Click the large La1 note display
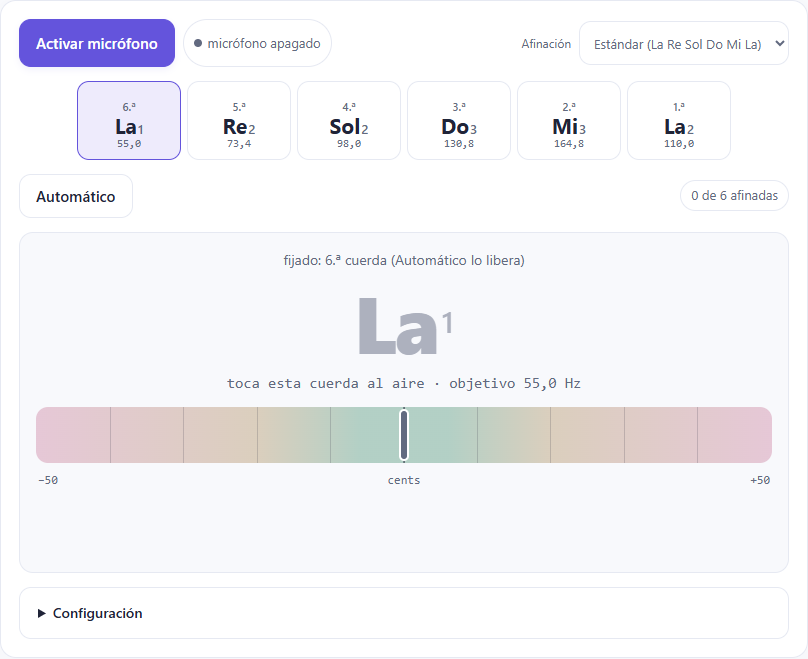This screenshot has width=808, height=659. point(405,326)
